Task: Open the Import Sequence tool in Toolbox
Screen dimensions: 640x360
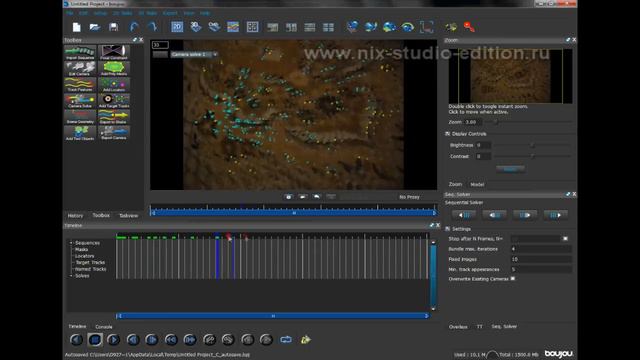Action: (80, 53)
